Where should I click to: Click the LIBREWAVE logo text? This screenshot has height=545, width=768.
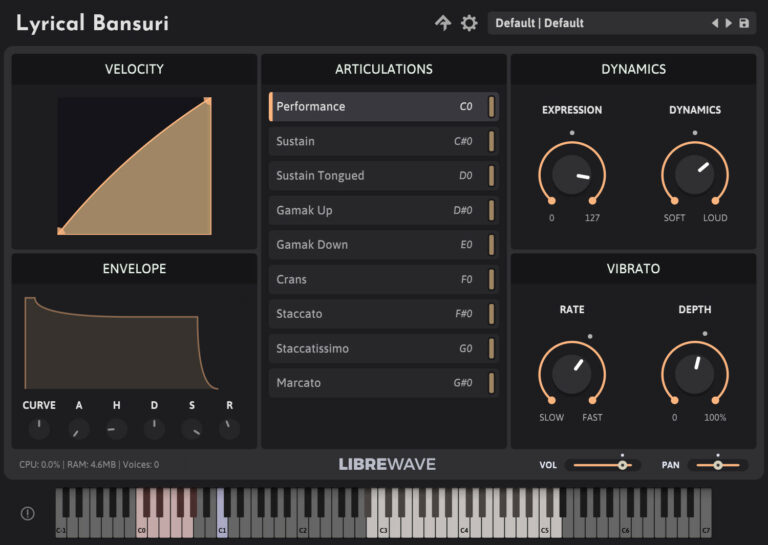click(387, 464)
